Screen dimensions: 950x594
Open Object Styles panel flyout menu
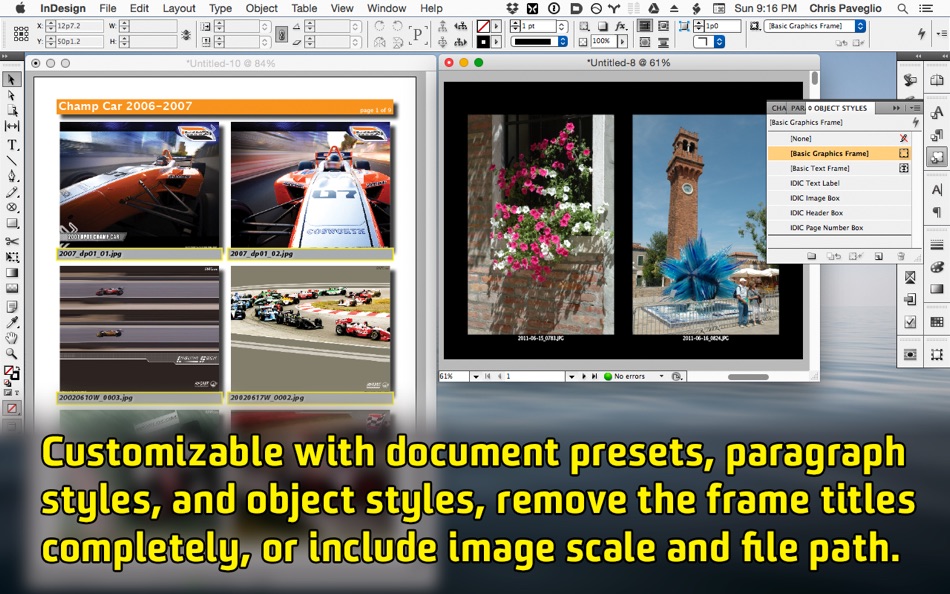click(x=915, y=108)
